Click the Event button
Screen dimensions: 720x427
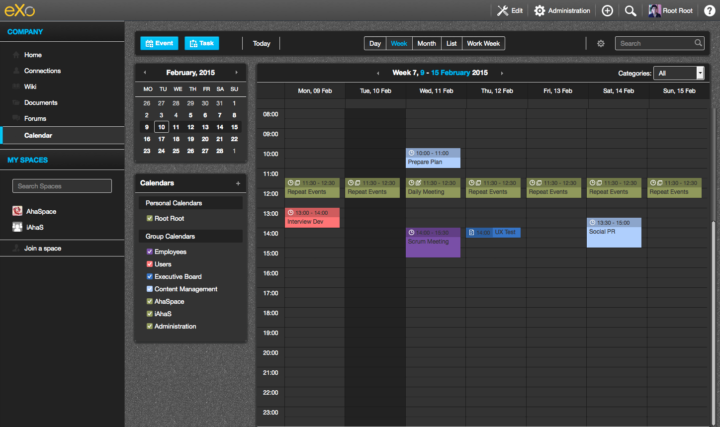pos(159,44)
